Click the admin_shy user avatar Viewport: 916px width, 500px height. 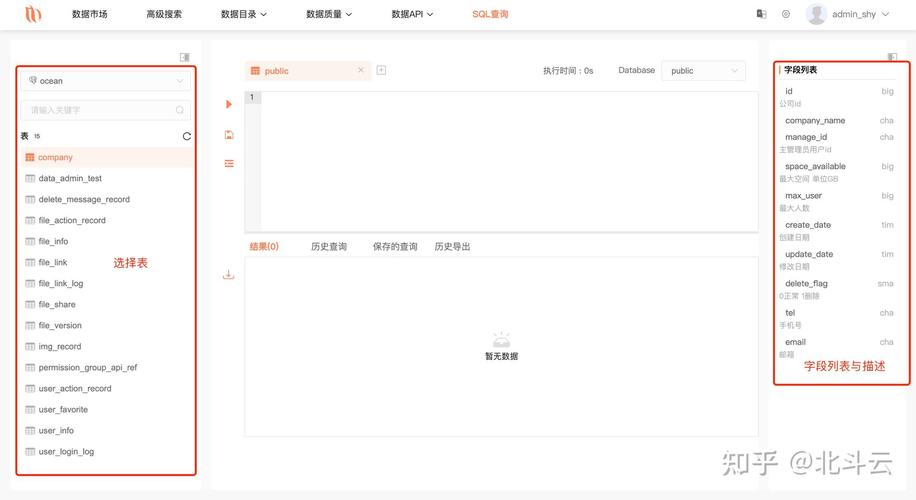pos(816,14)
